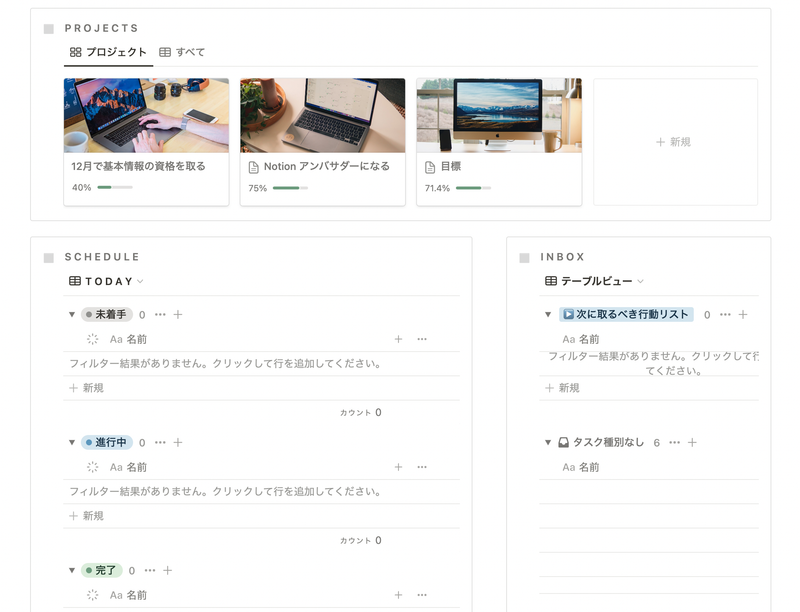Click the + icon right of 次に取るべき行動リスト
800x612 pixels.
click(x=742, y=313)
